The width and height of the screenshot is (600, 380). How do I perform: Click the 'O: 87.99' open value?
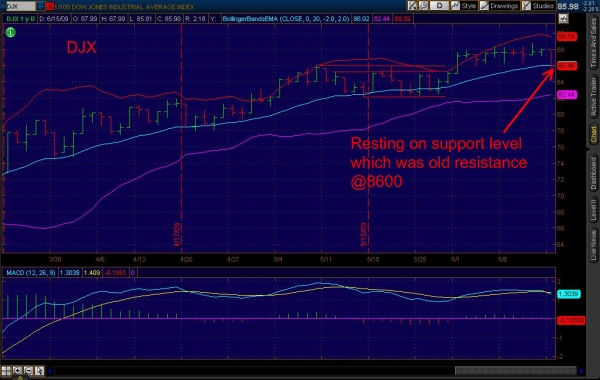[x=84, y=18]
